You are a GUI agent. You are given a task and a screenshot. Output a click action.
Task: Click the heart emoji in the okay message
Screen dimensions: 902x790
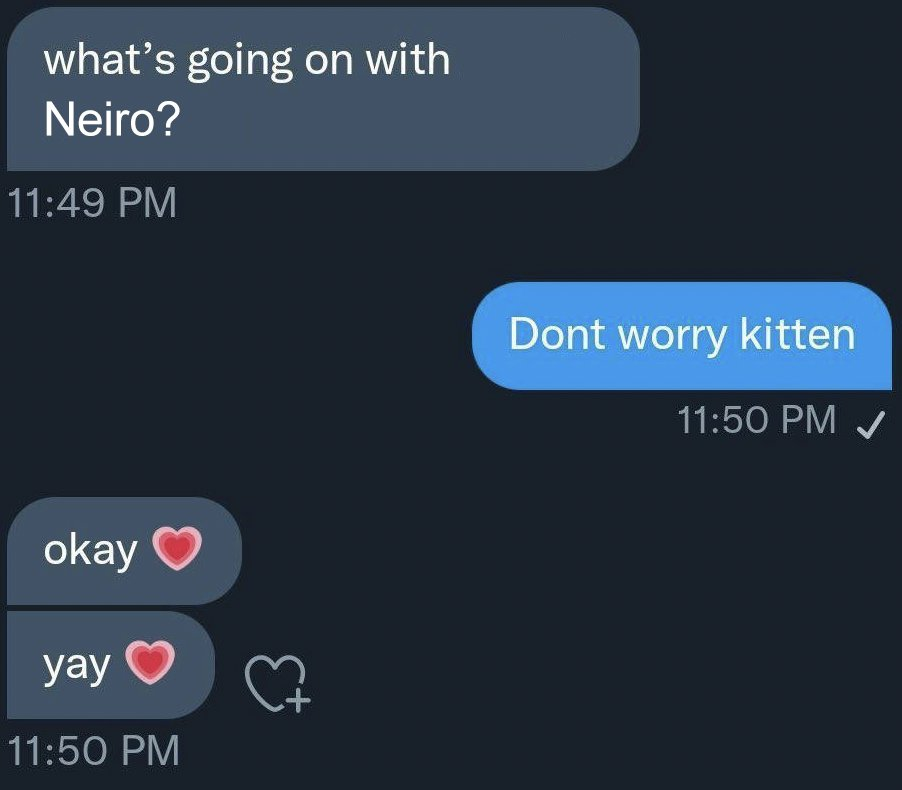177,548
